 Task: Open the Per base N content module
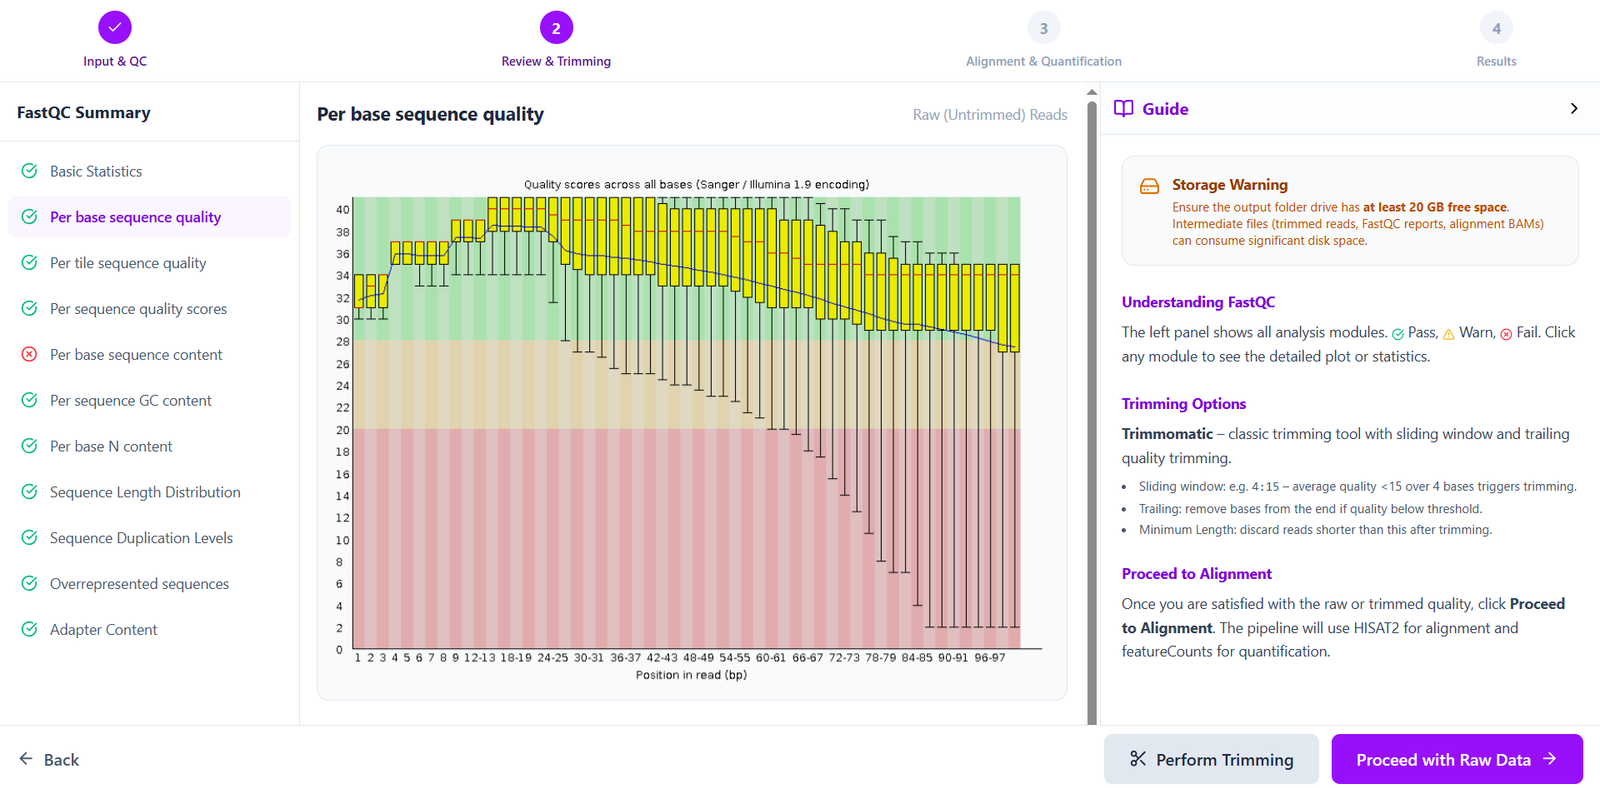click(149, 446)
